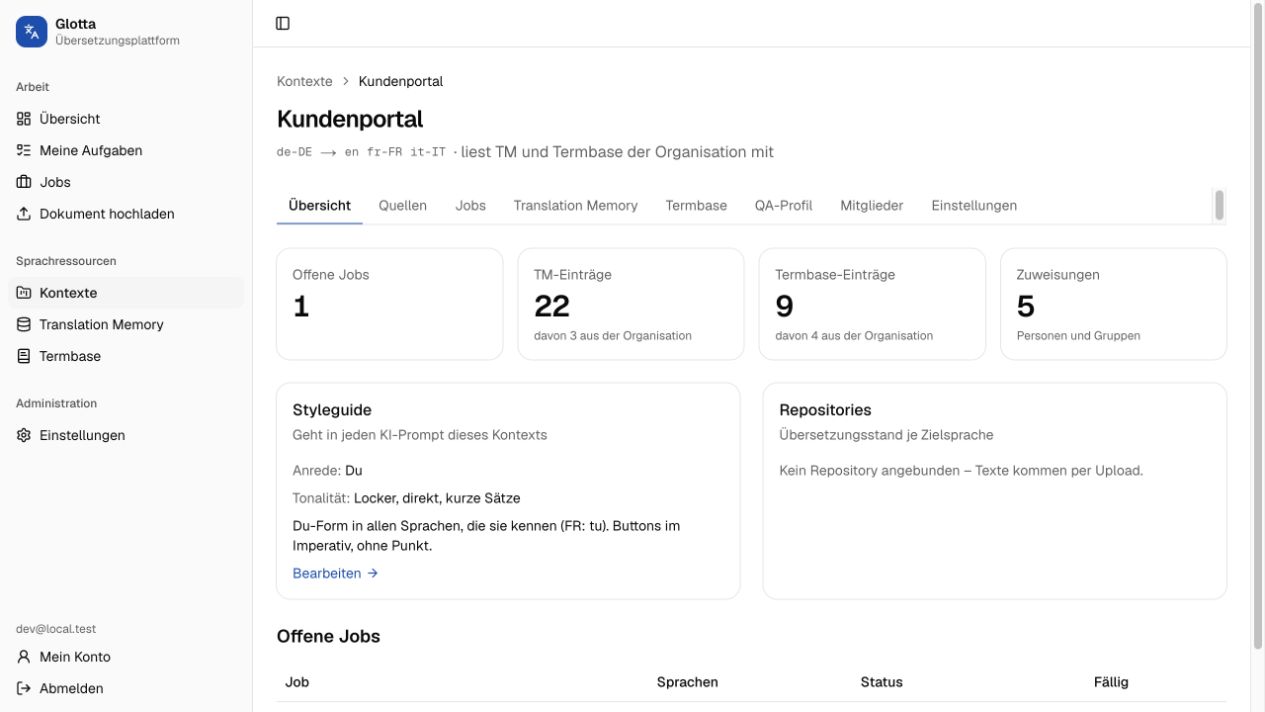This screenshot has width=1265, height=712.
Task: Open Termbase in the sidebar
Action: click(126, 356)
